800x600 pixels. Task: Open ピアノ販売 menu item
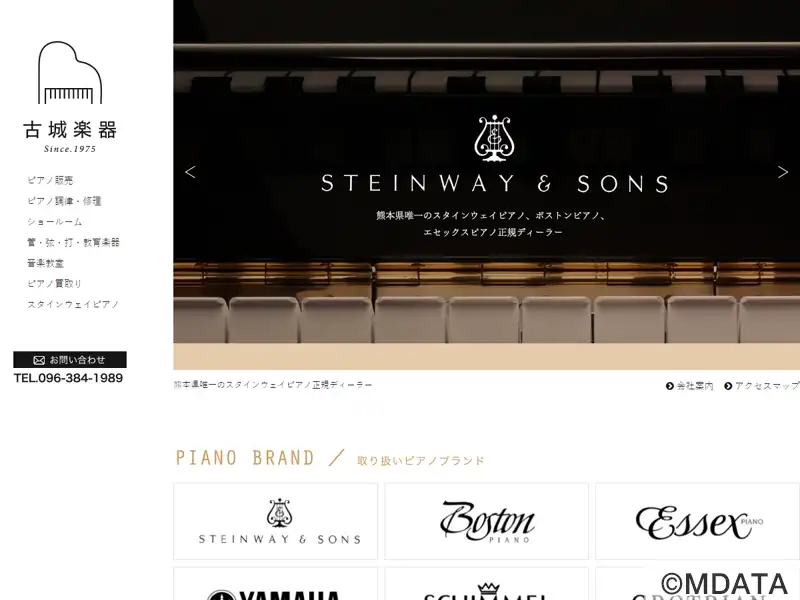pos(50,180)
